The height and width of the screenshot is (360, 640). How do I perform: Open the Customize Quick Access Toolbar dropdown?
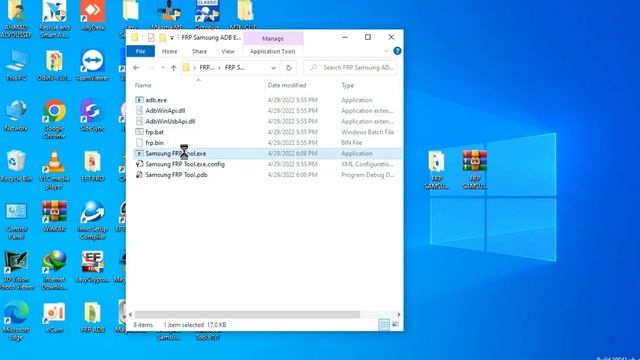click(x=172, y=38)
